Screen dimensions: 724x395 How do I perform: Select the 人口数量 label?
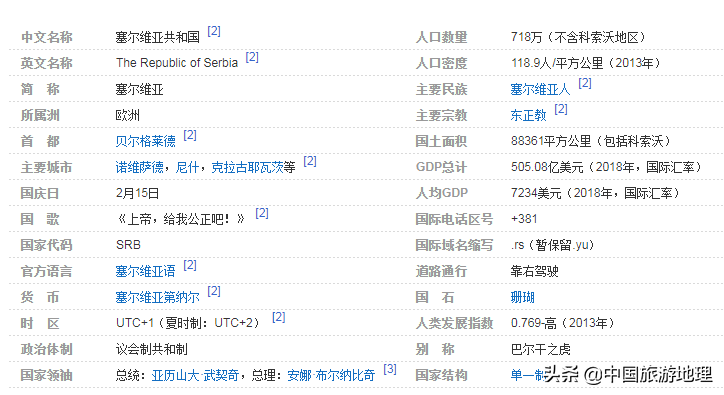[441, 37]
